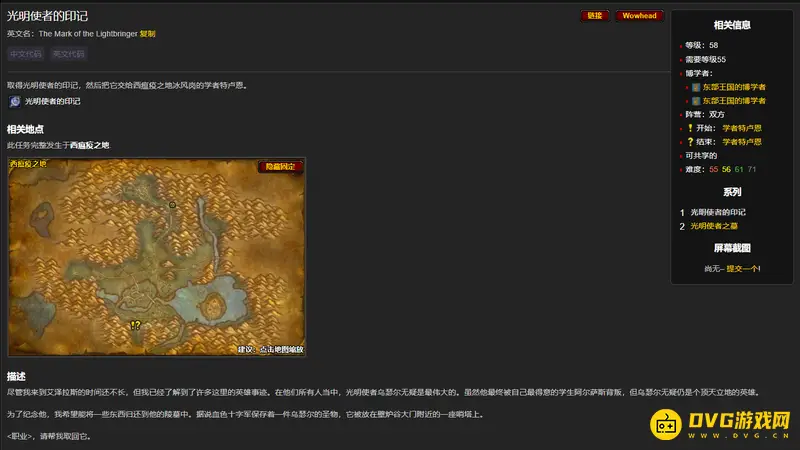Click the gray difficulty value 71
800x450 pixels.
[x=752, y=169]
